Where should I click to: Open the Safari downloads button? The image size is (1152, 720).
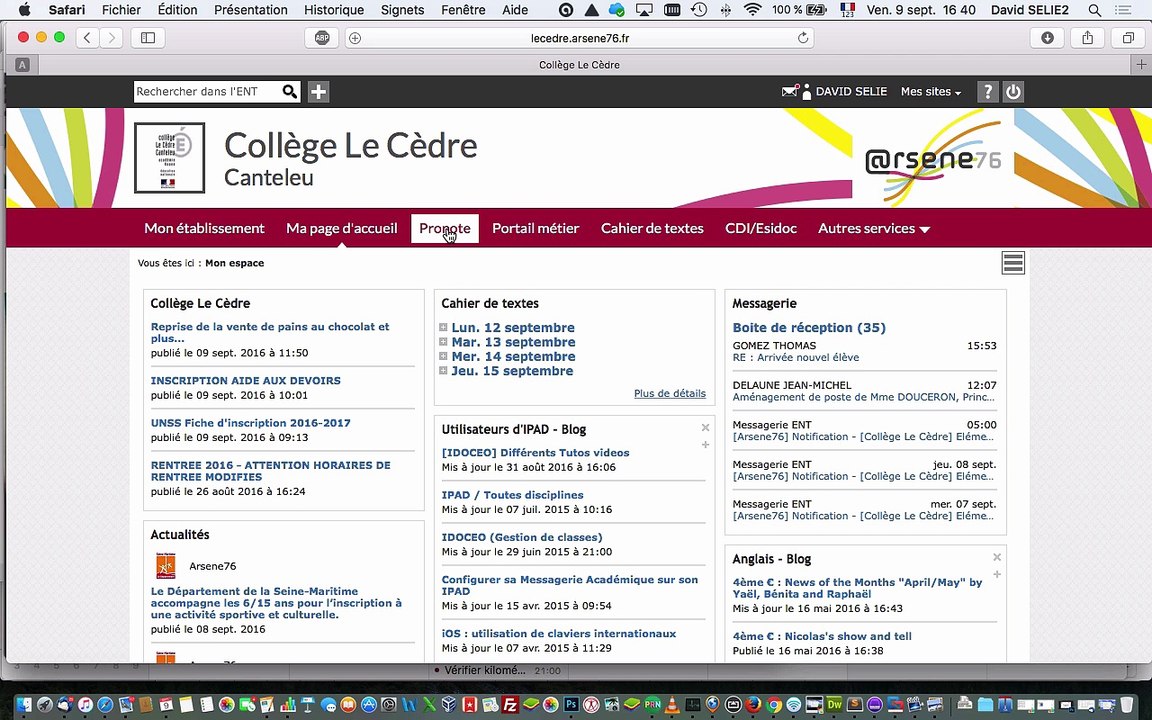pyautogui.click(x=1048, y=37)
